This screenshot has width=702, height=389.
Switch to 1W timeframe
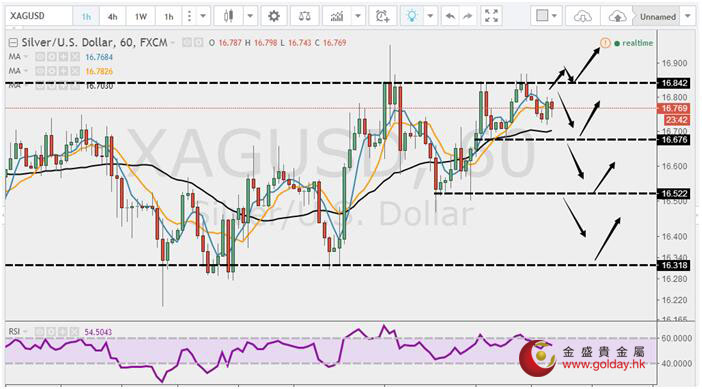click(141, 17)
